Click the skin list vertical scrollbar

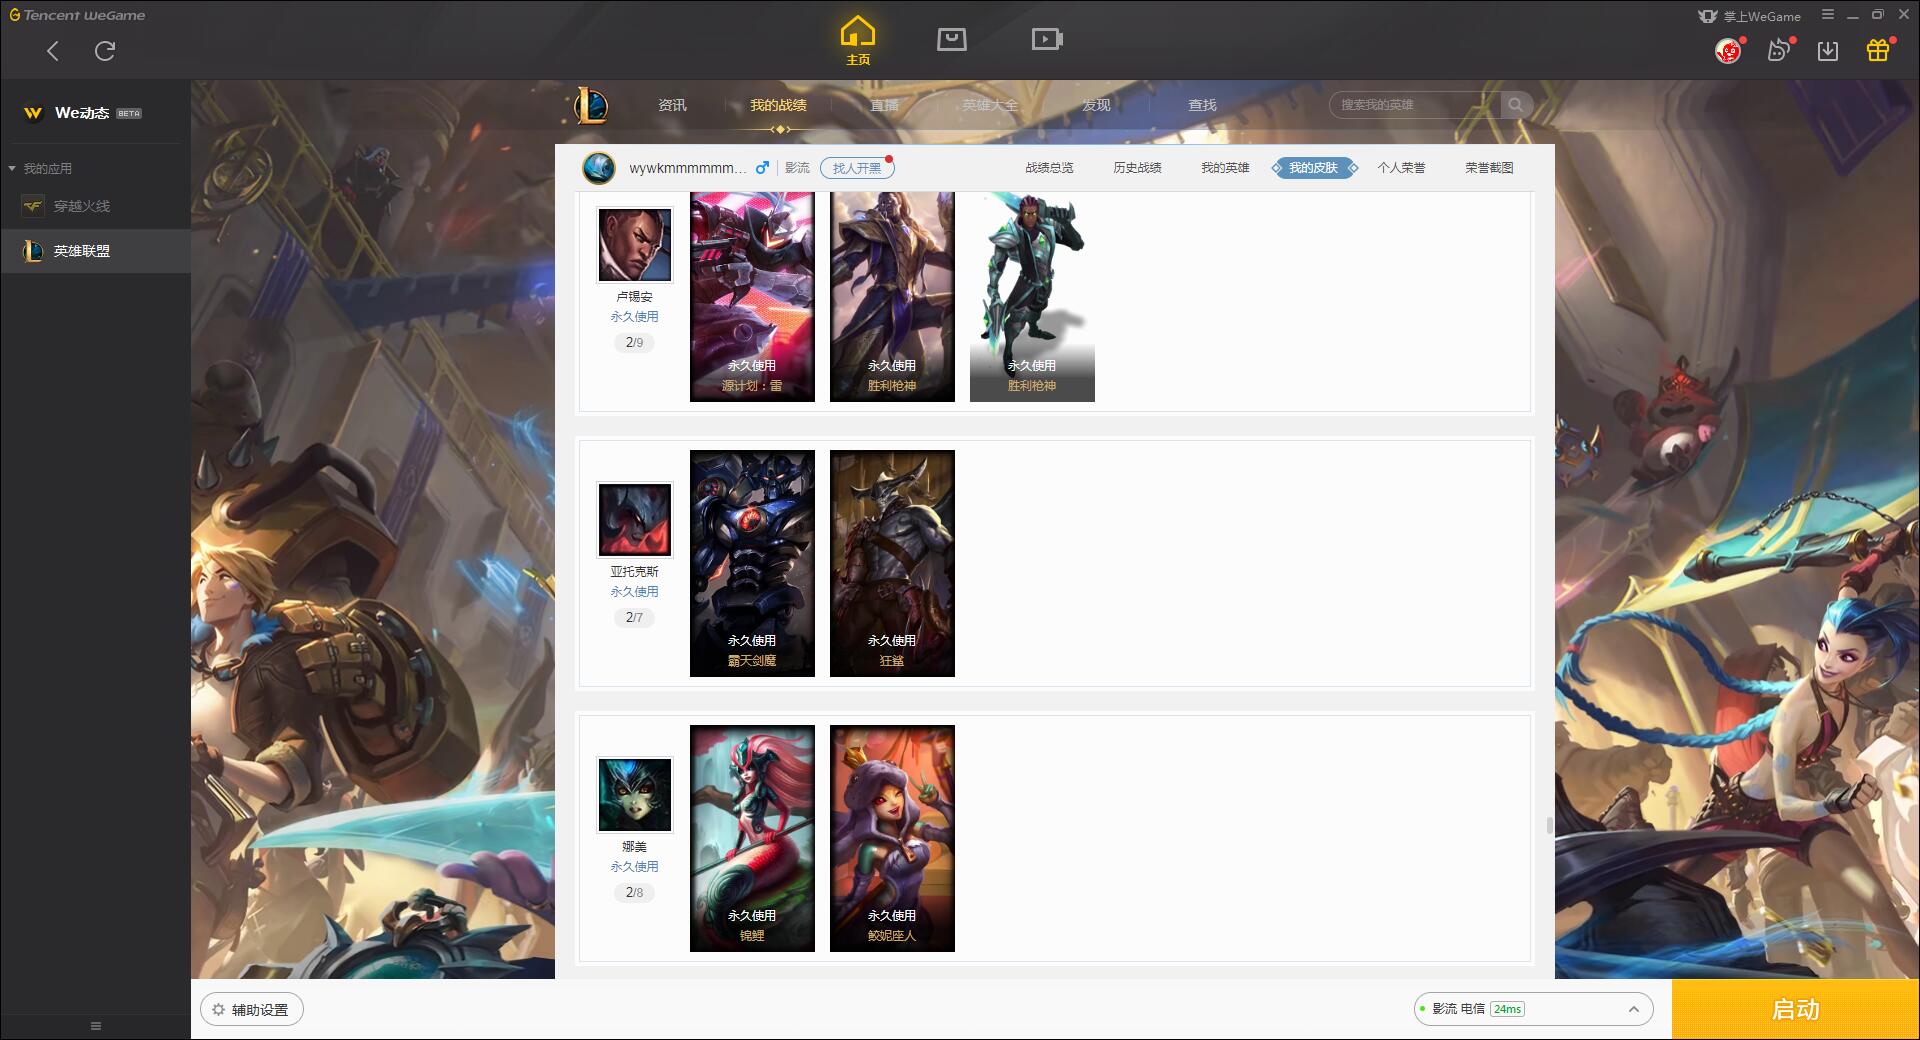click(x=1549, y=825)
